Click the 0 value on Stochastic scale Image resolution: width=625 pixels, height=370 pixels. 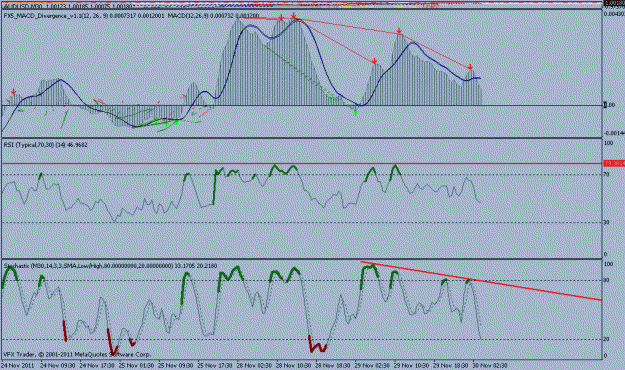click(605, 356)
